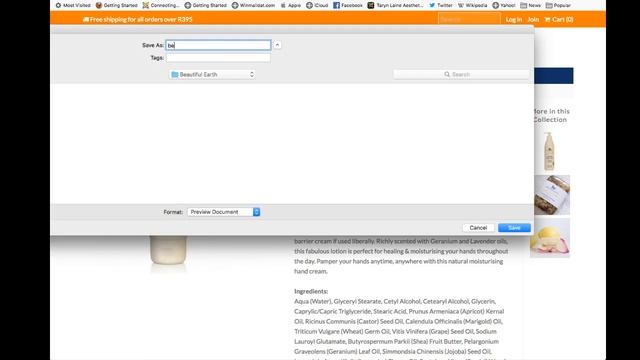Click the website search box in the orange bar
The image size is (640, 360).
click(x=469, y=19)
